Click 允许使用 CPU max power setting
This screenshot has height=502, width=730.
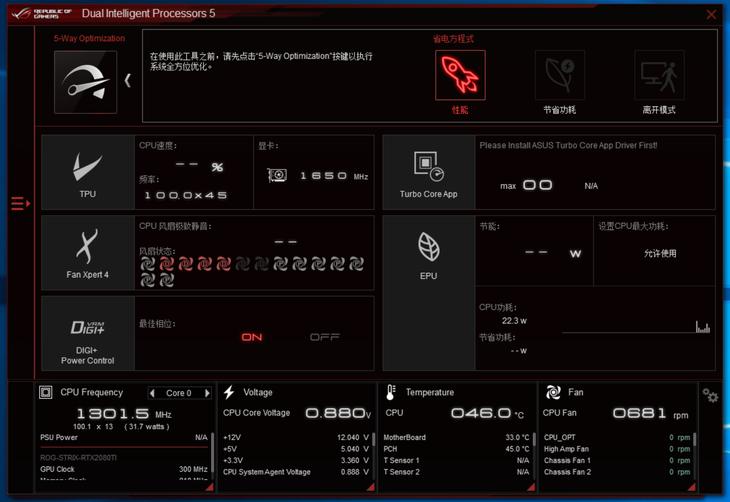point(660,253)
